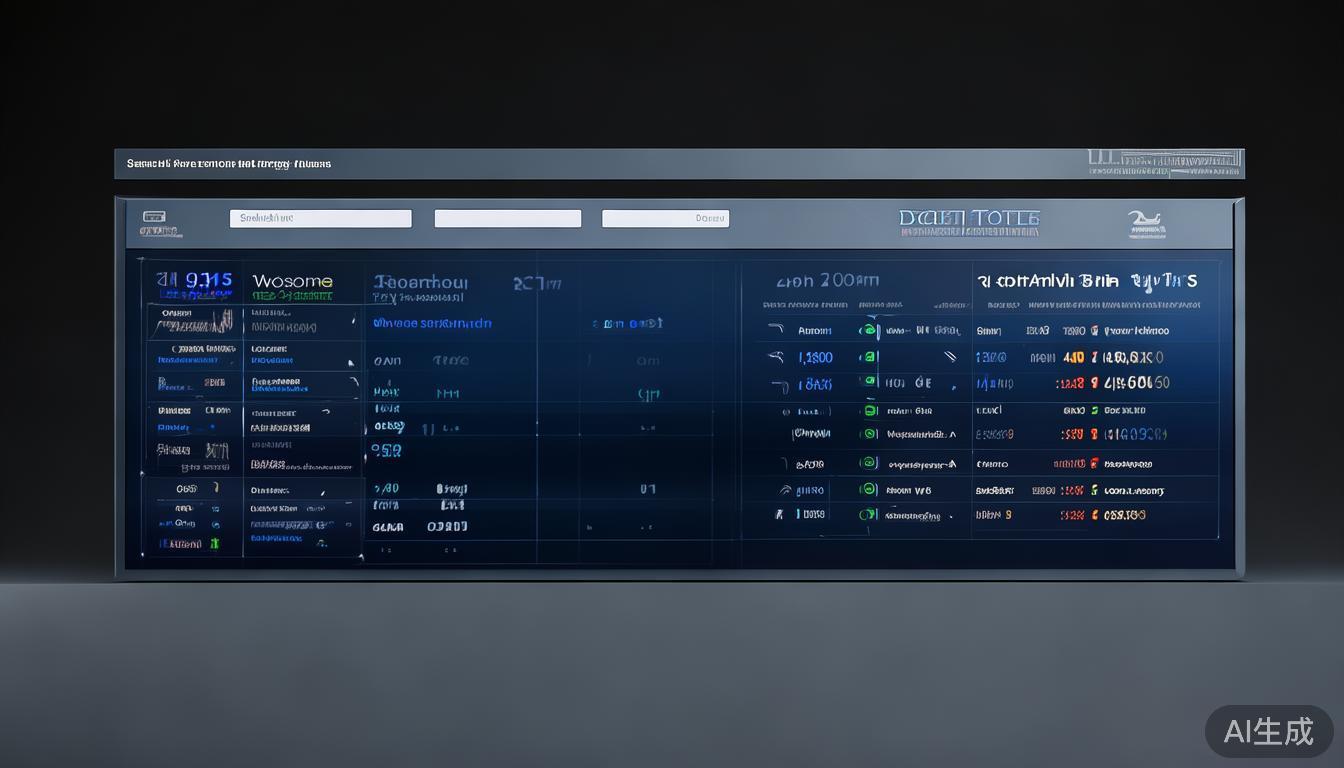Click the DCUEN TOTLE title in the toolbar
This screenshot has width=1344, height=768.
(968, 218)
